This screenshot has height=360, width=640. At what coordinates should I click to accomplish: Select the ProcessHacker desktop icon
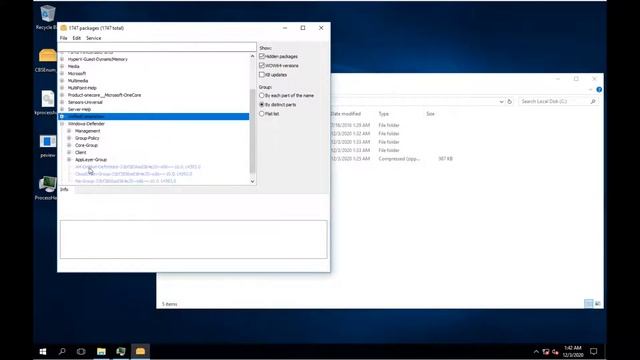pyautogui.click(x=48, y=184)
